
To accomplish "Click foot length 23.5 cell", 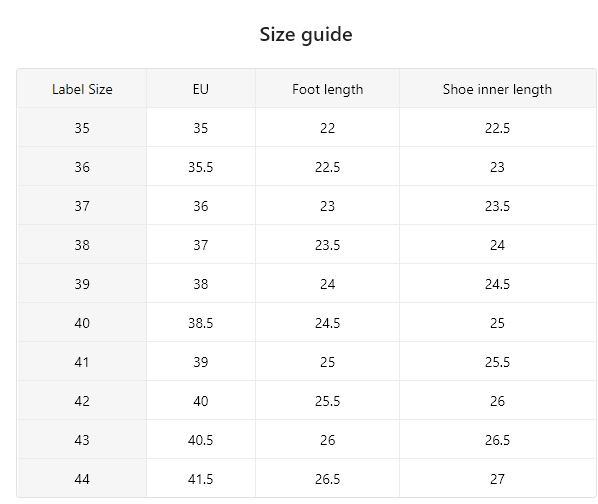I will [327, 245].
